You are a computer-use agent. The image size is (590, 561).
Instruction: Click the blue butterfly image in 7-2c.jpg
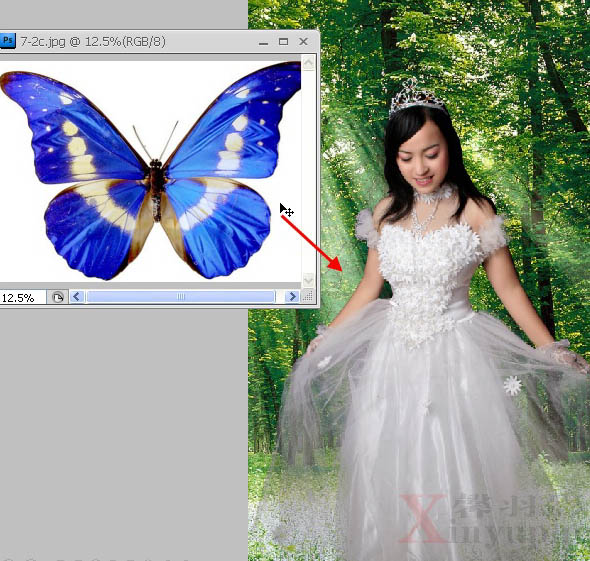coord(151,171)
